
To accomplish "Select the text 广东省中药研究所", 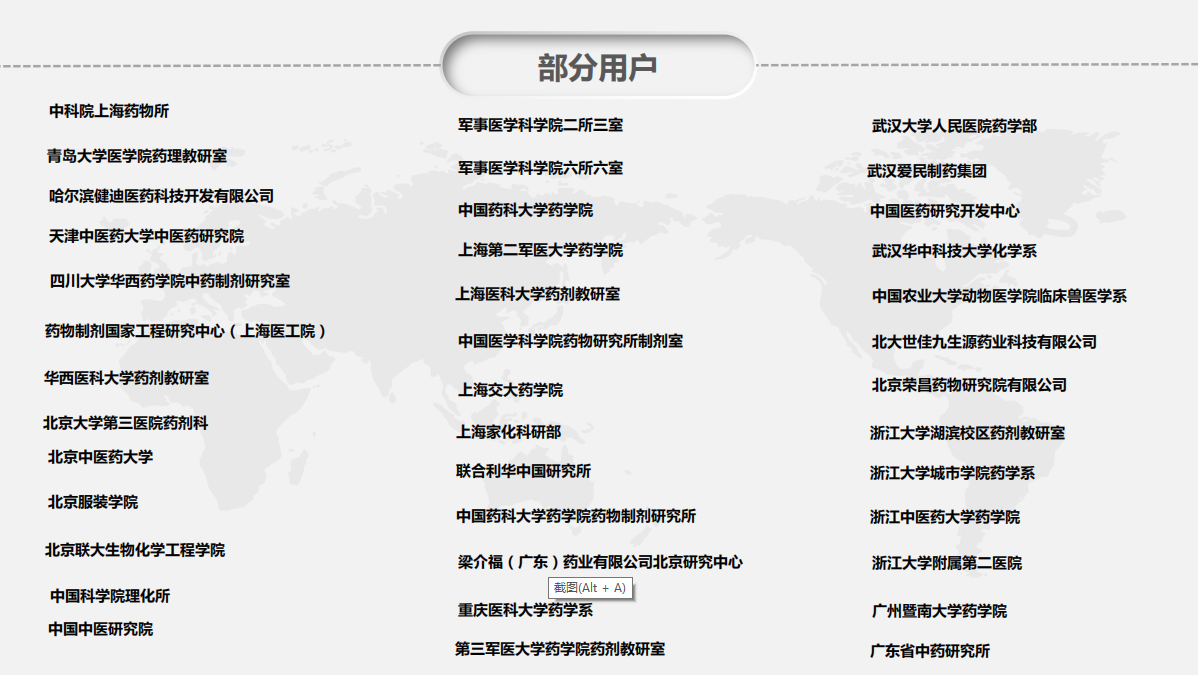I will (x=930, y=651).
